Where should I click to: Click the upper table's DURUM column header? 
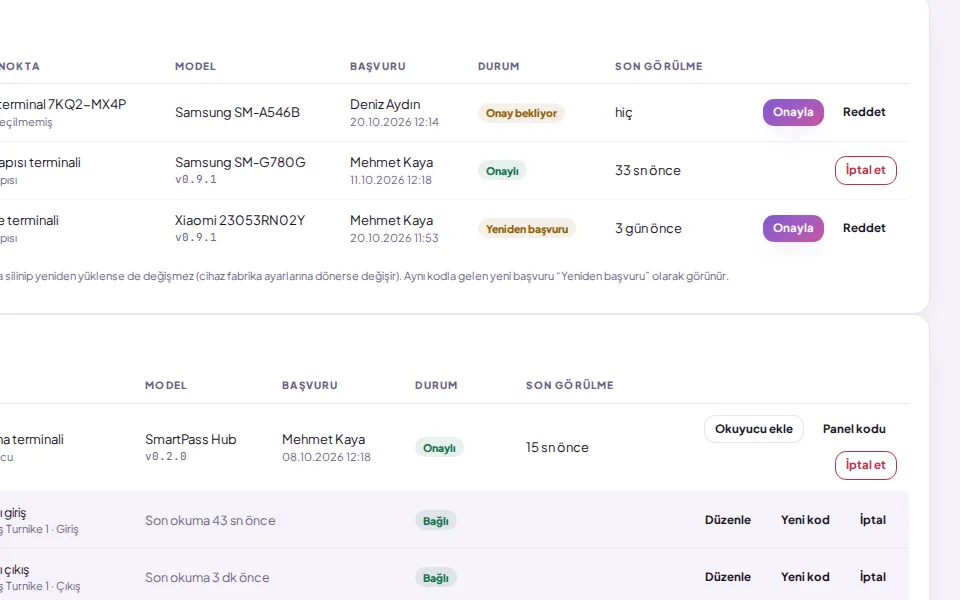tap(498, 66)
